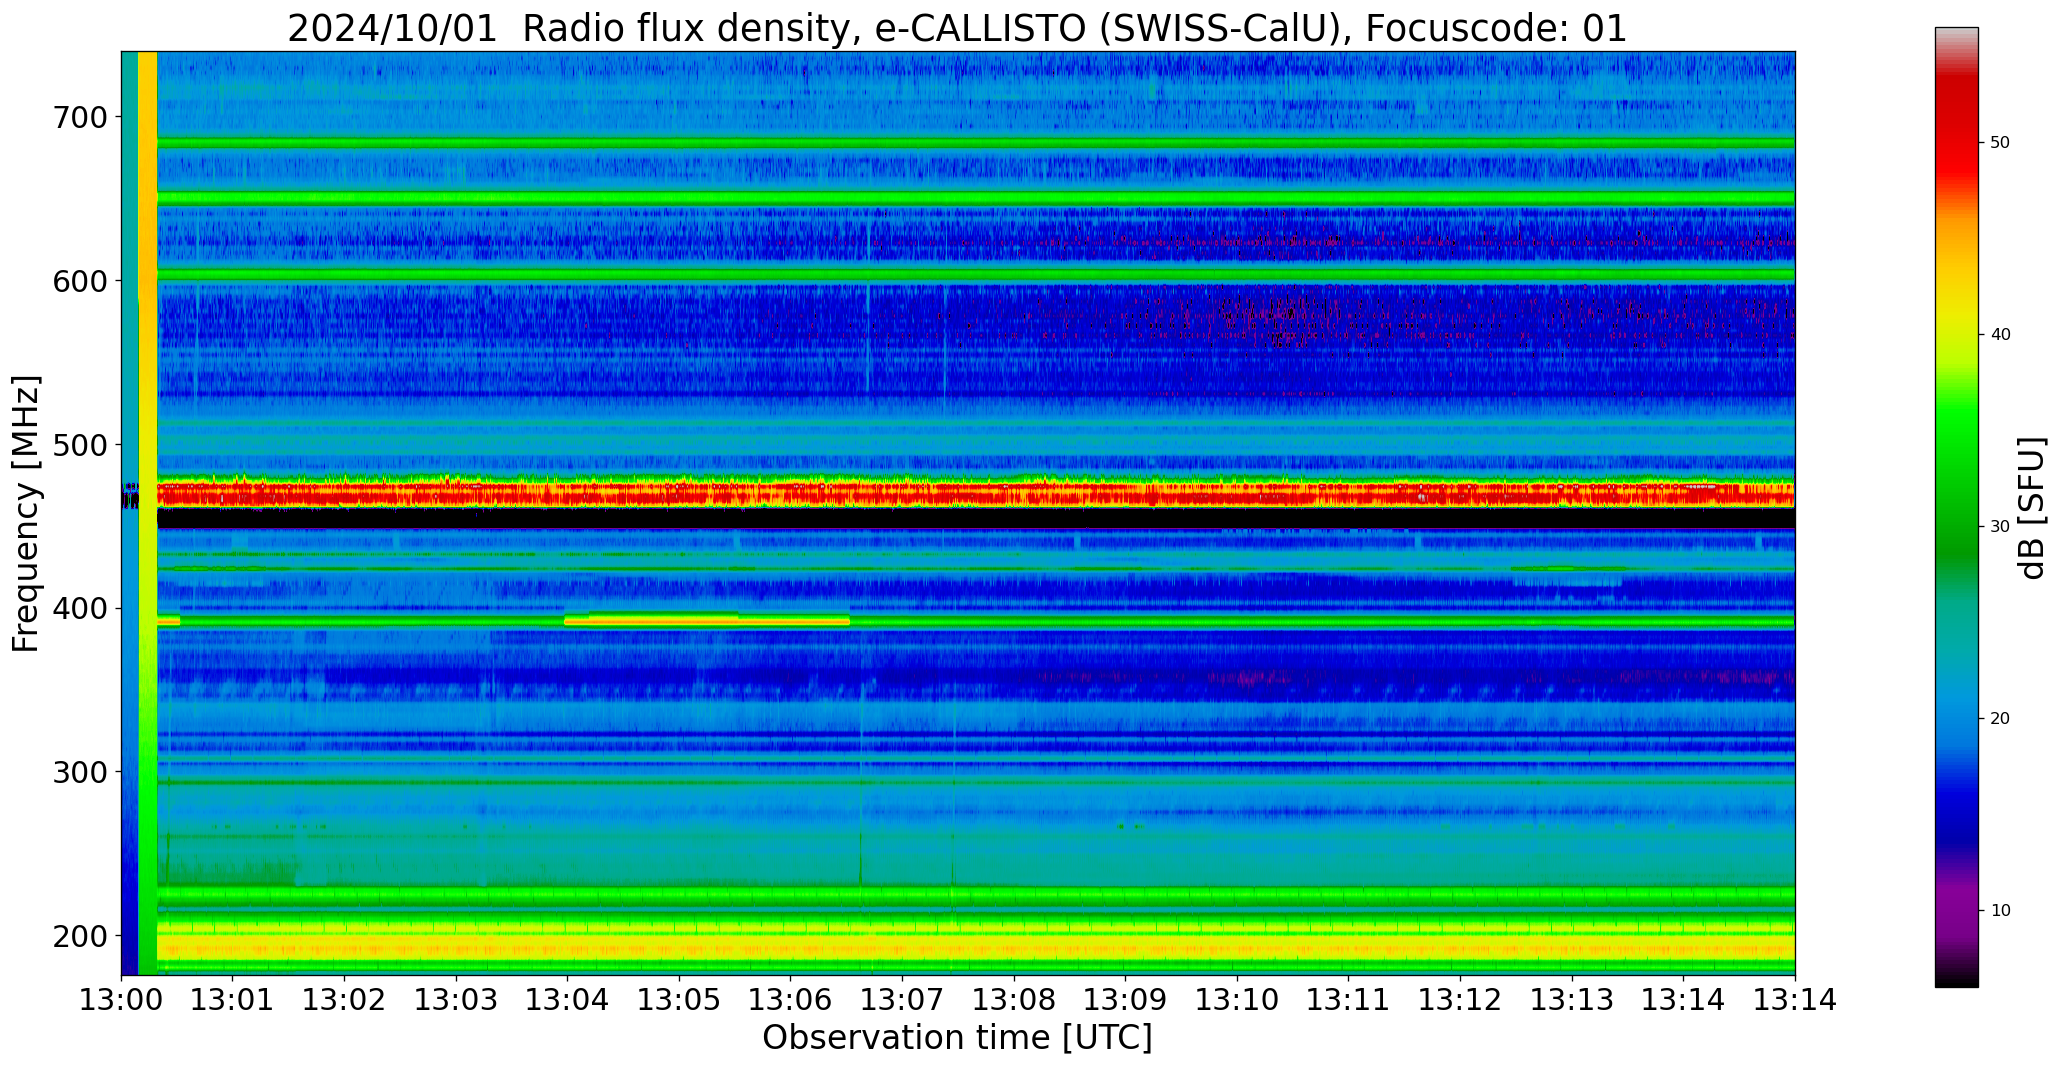Screen dimensions: 2062x1067
Task: Click the 13:05 time tick label
Action: coord(679,1000)
